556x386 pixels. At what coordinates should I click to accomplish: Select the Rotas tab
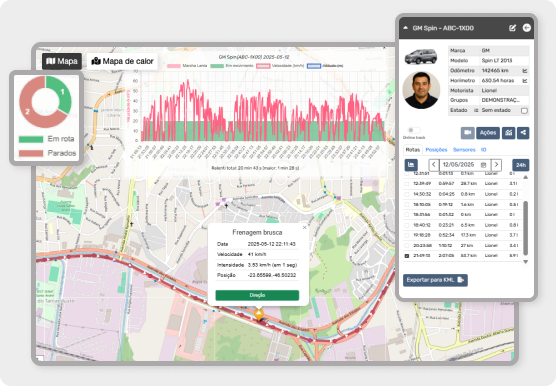[x=413, y=150]
